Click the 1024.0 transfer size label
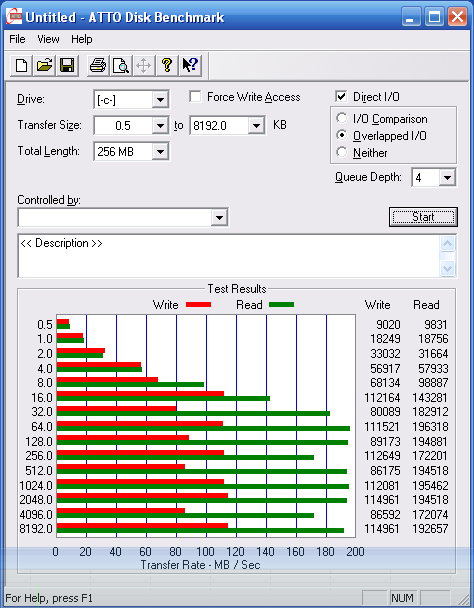474x608 pixels. [36, 485]
